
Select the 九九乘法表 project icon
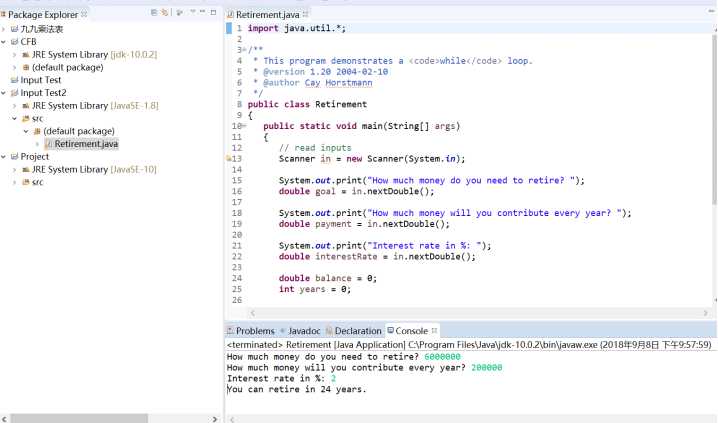14,29
